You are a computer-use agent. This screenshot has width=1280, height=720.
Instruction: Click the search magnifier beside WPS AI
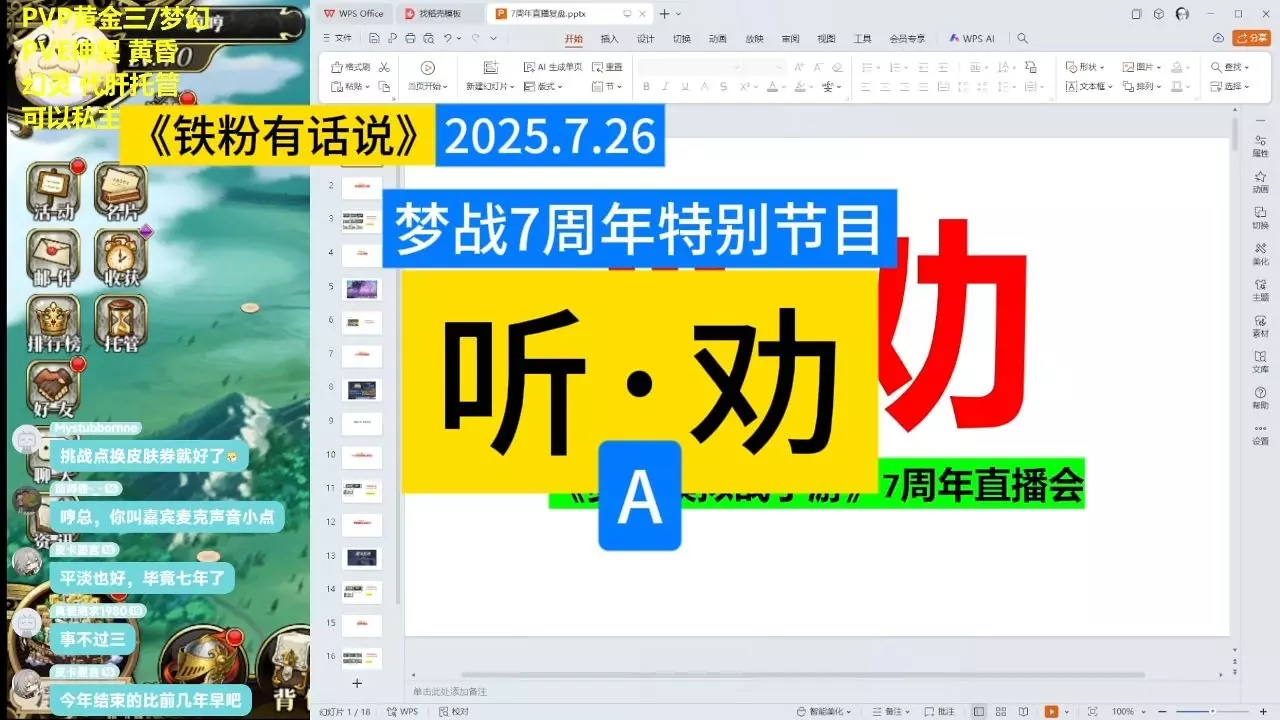pos(1022,39)
